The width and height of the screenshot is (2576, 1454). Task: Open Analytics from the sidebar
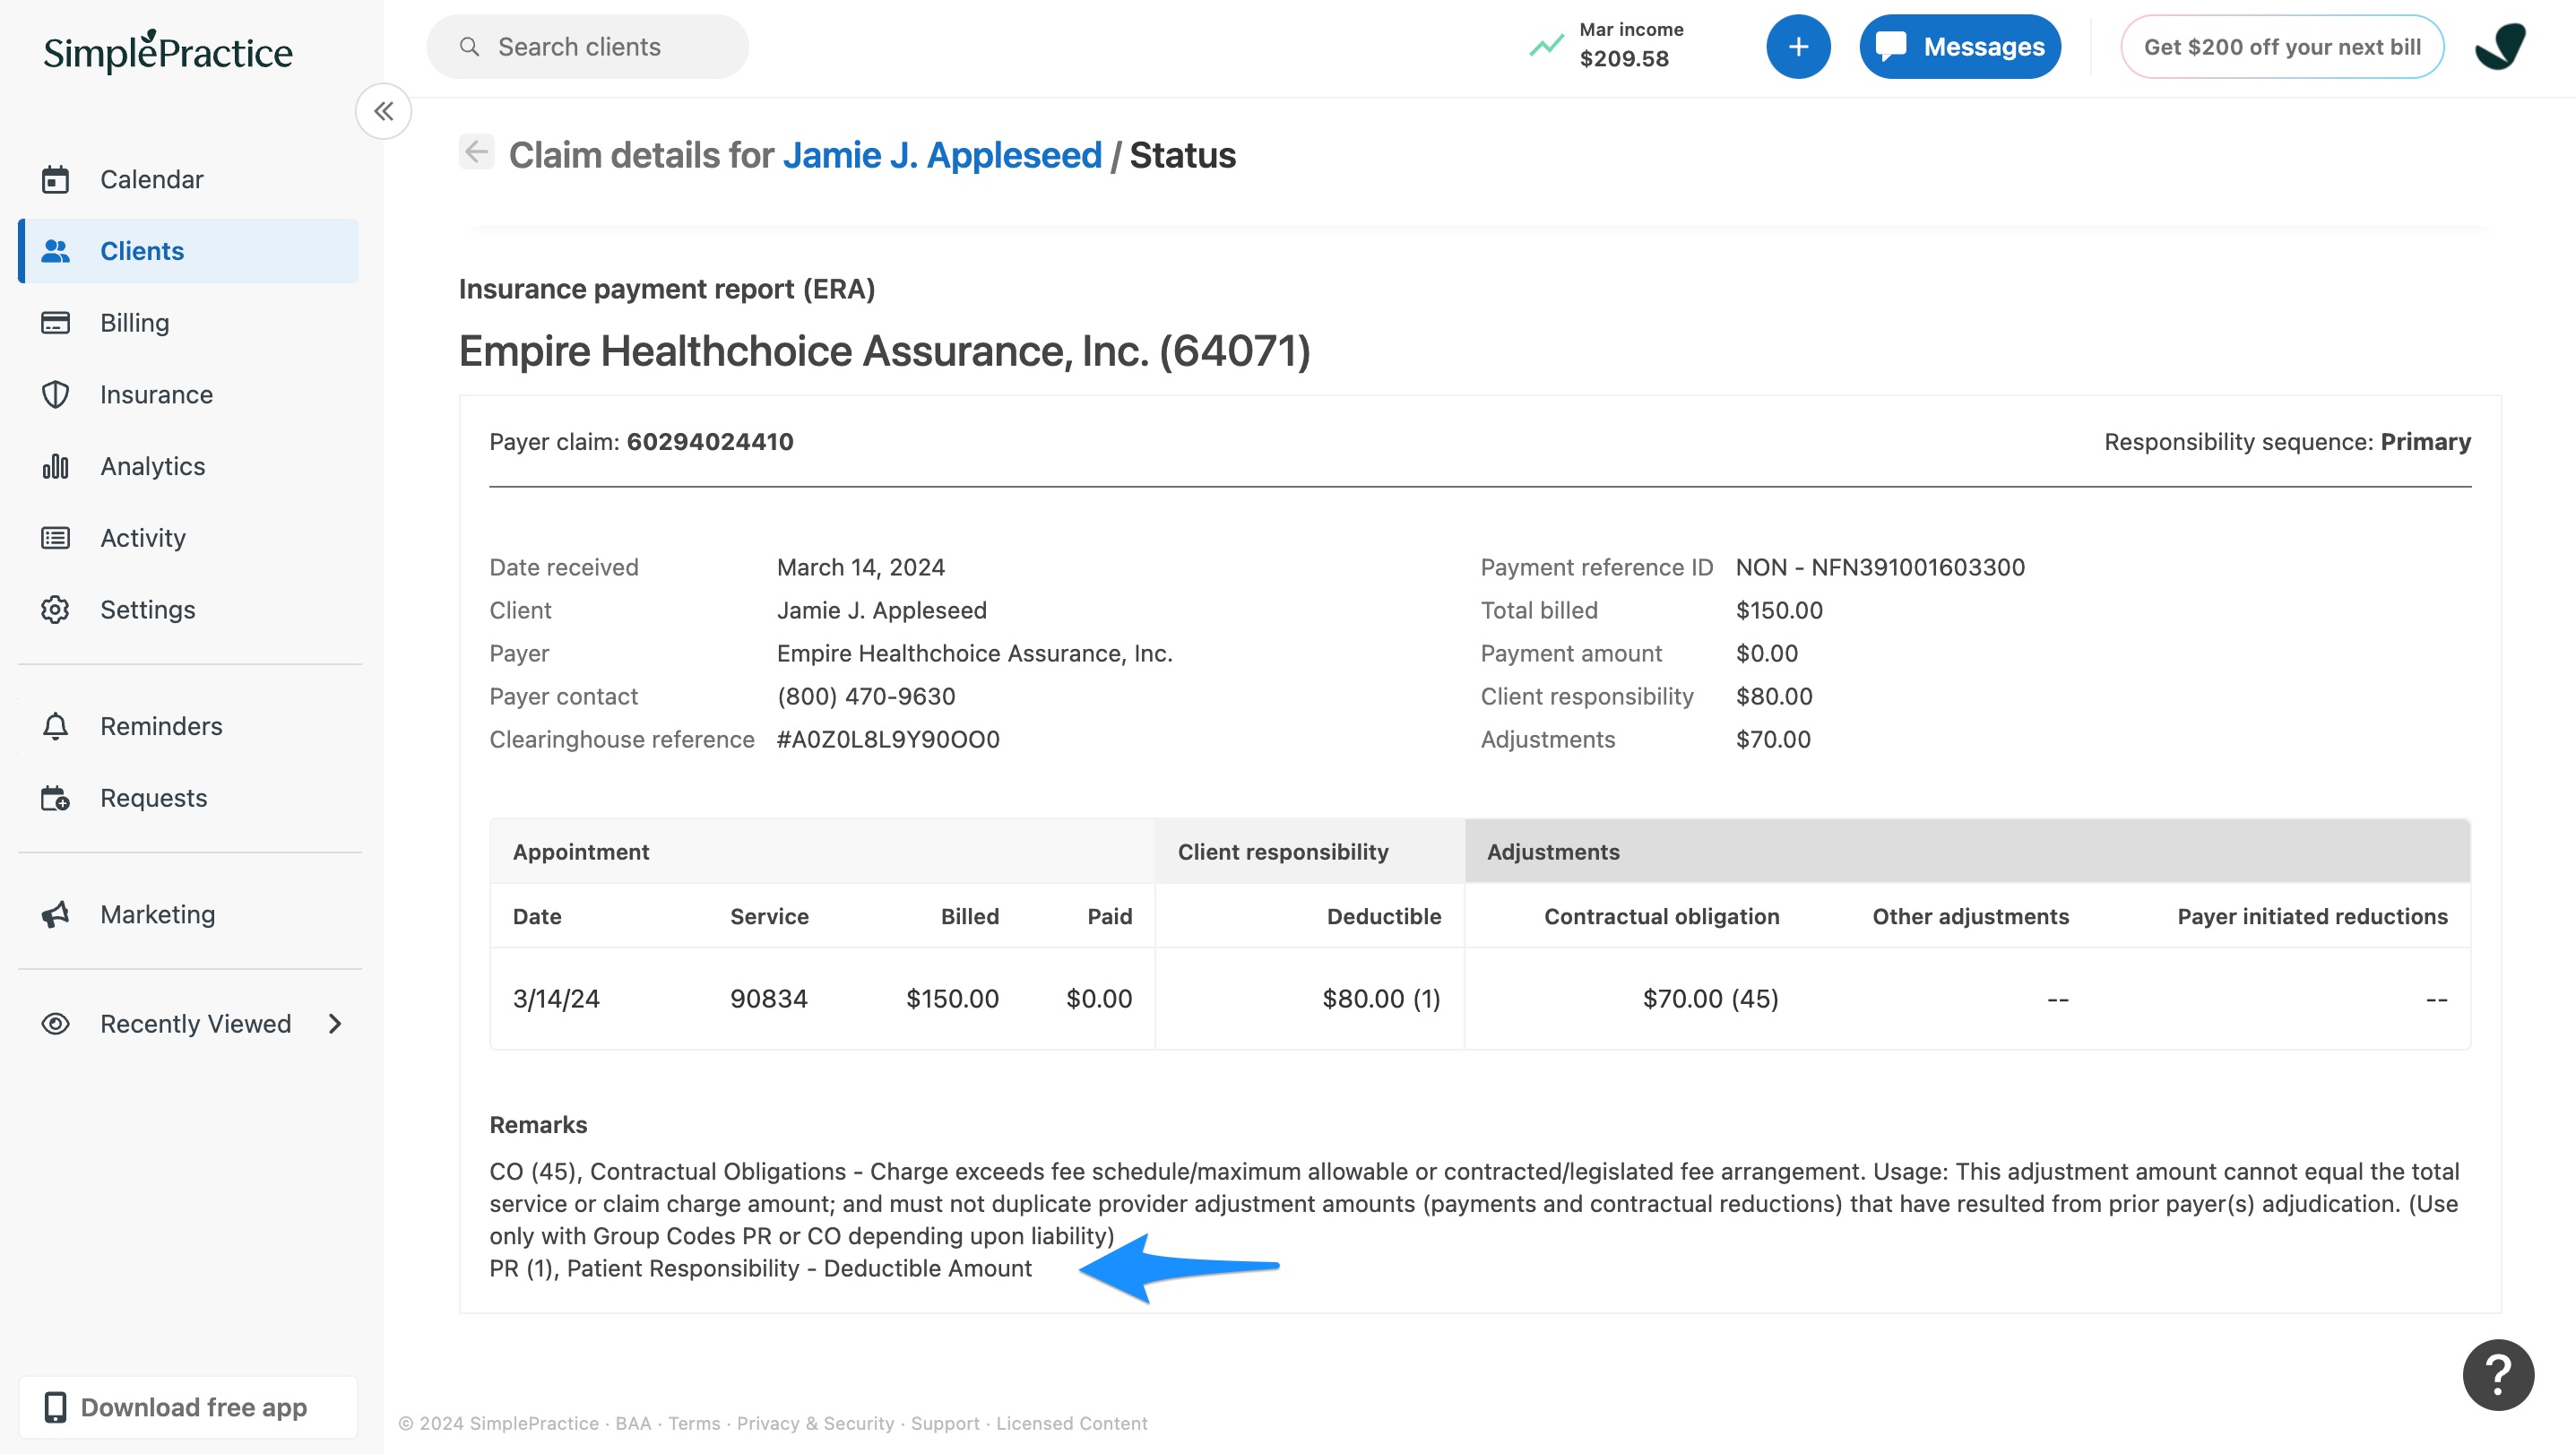click(x=188, y=466)
